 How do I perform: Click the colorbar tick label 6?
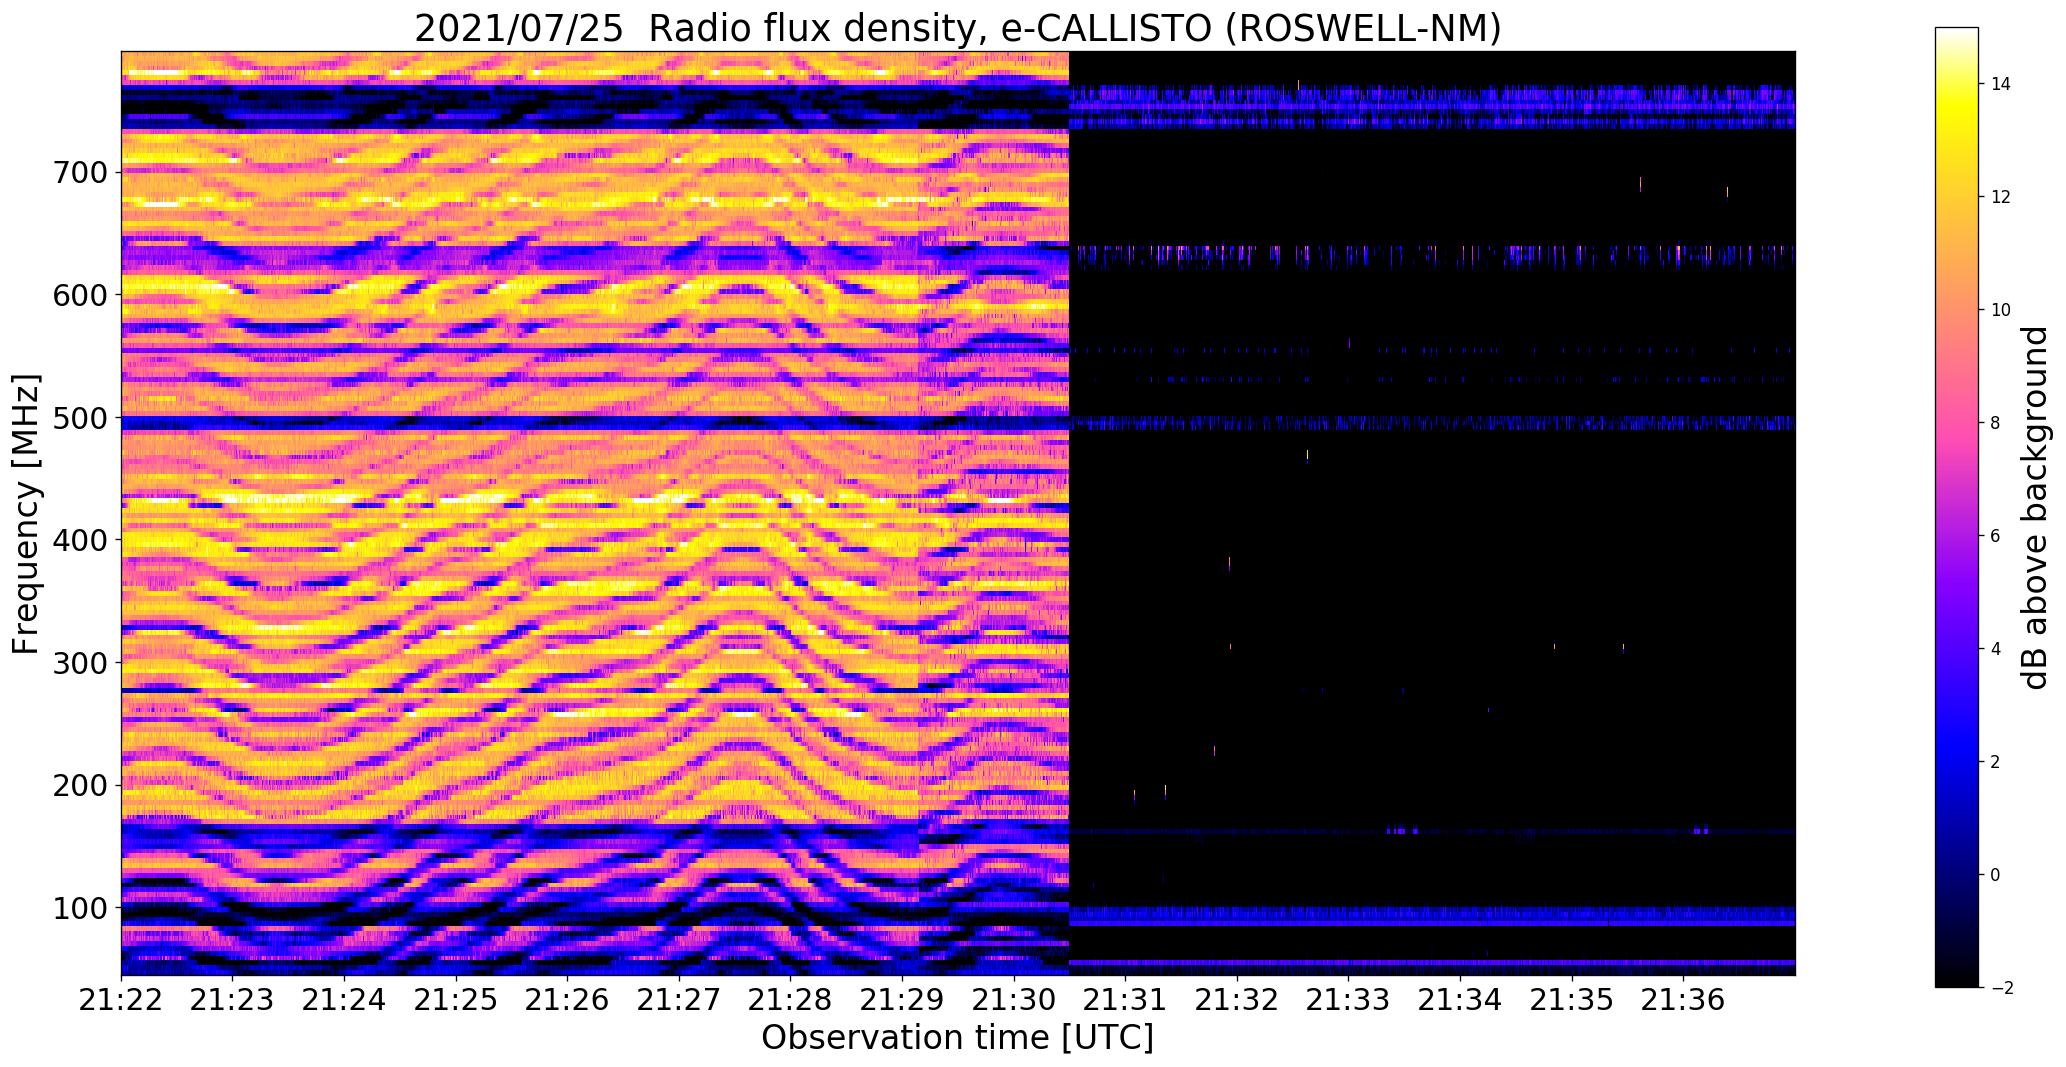pyautogui.click(x=1996, y=536)
